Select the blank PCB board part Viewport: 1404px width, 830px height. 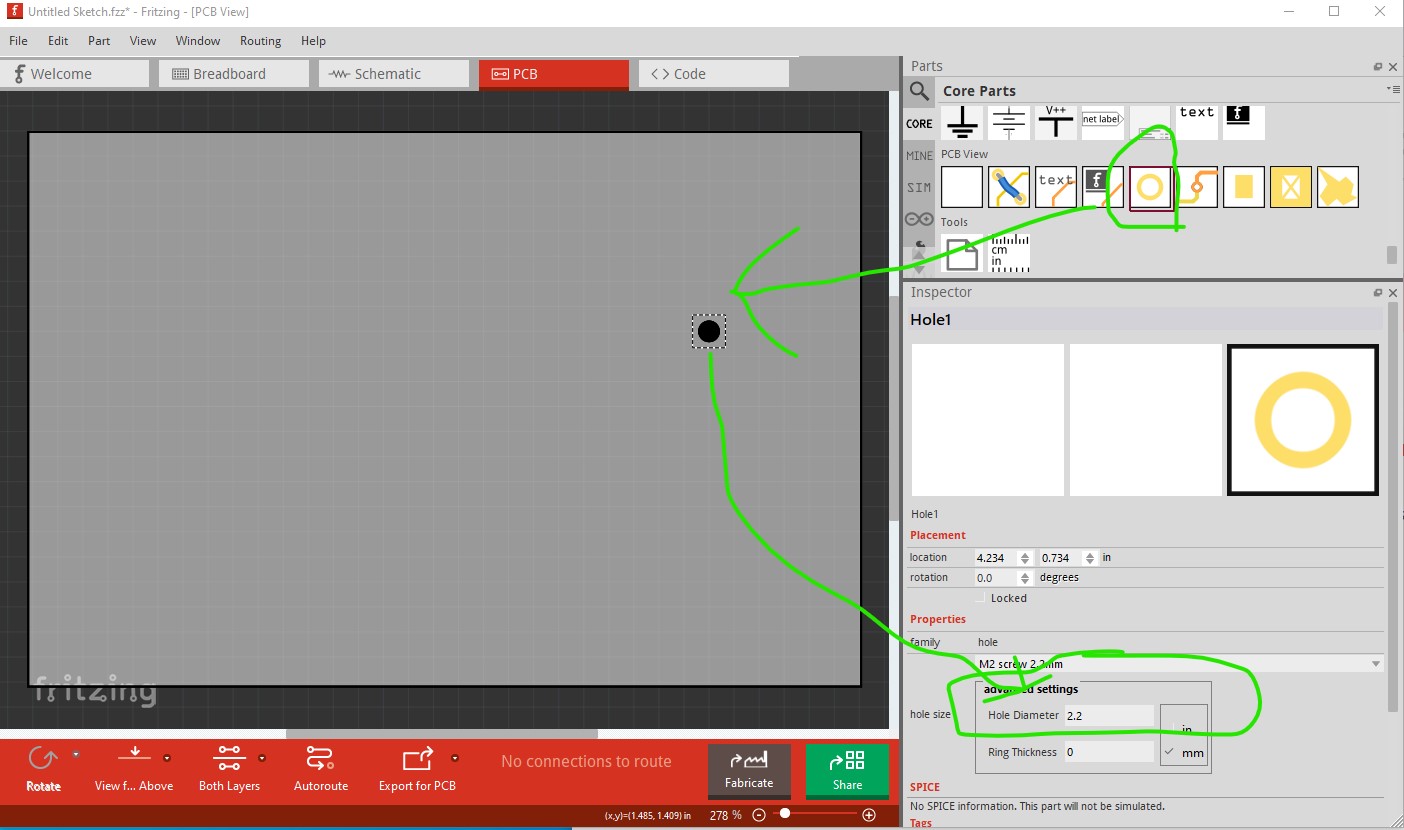(x=962, y=187)
